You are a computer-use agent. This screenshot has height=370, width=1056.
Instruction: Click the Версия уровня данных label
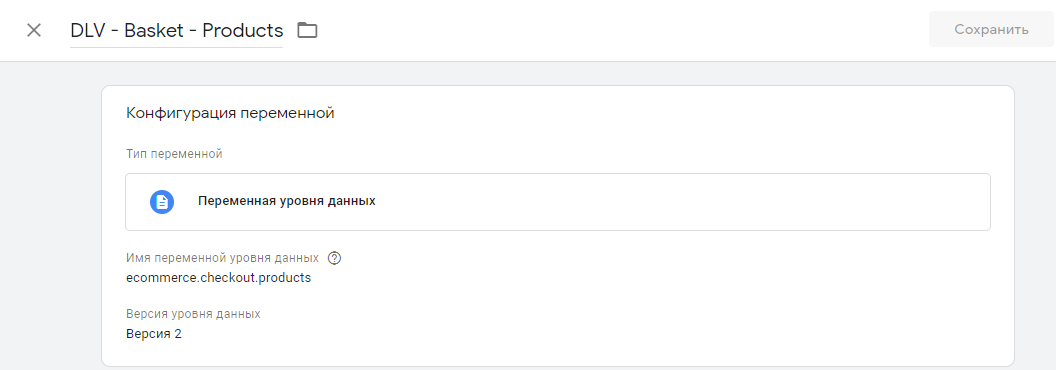(193, 314)
